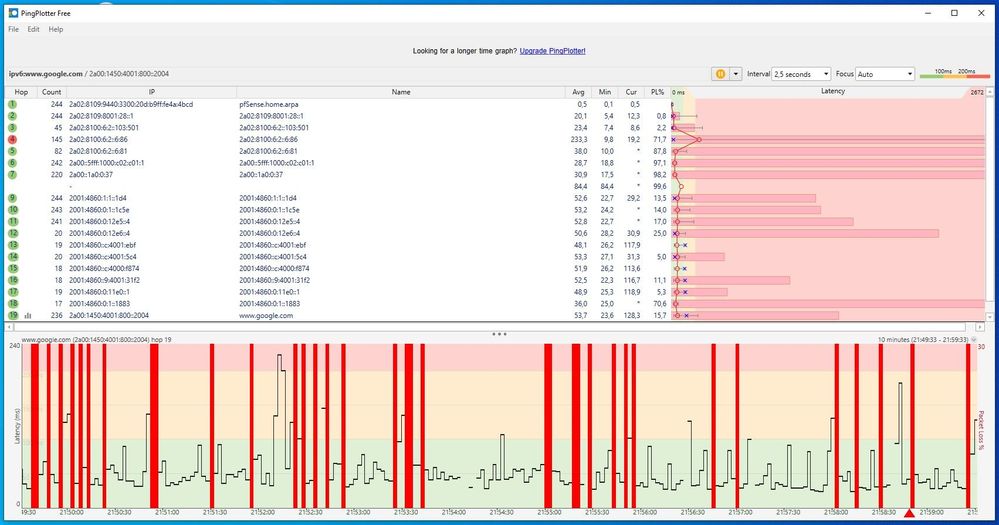This screenshot has width=999, height=525.
Task: Click the hop list vertical scrollbar down arrow
Action: point(989,317)
